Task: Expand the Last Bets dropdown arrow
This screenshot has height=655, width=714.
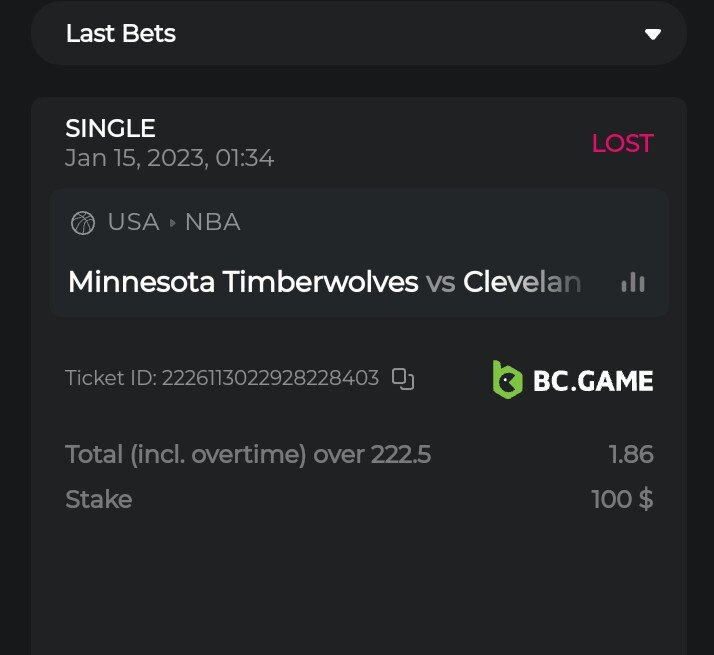Action: click(653, 34)
